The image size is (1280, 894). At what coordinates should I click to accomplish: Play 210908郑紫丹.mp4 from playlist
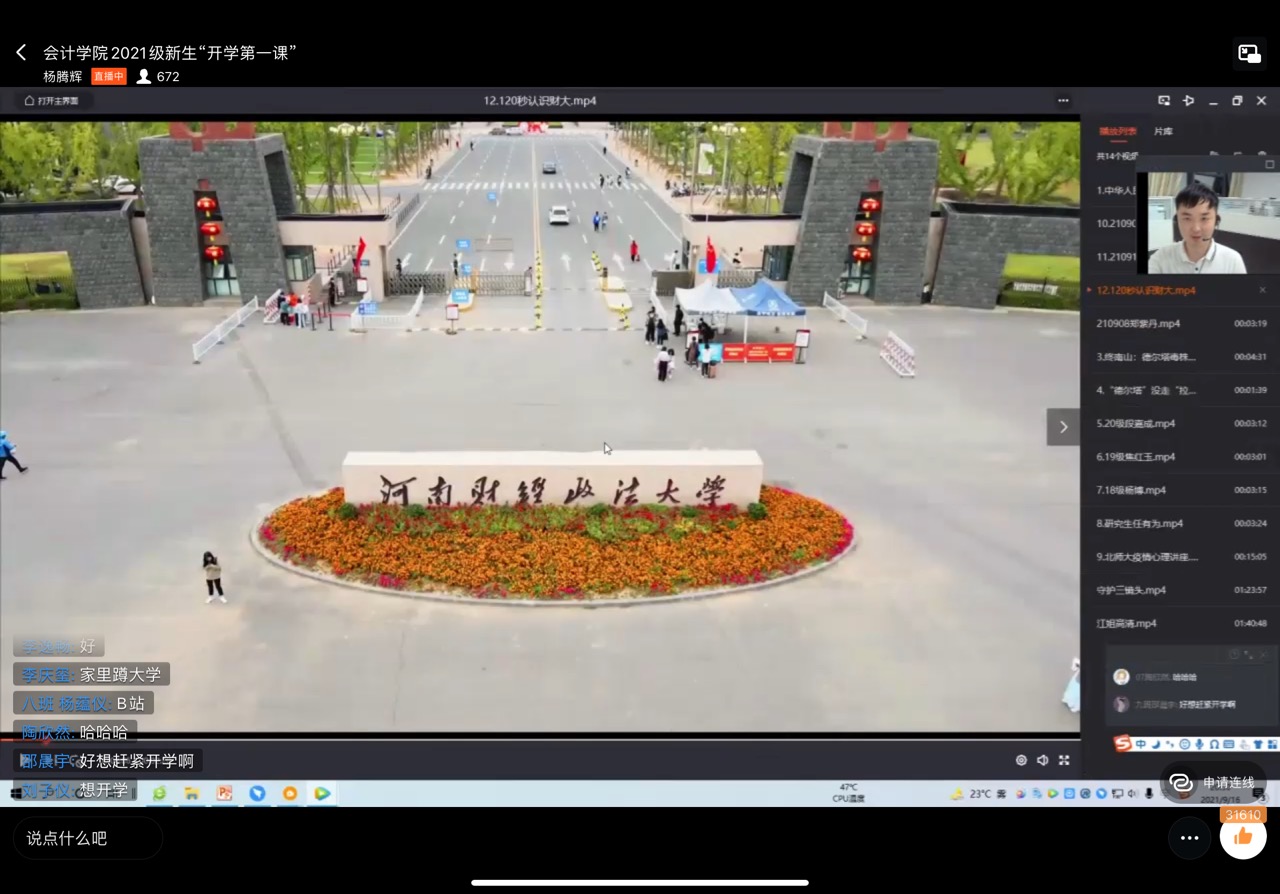tap(1180, 323)
